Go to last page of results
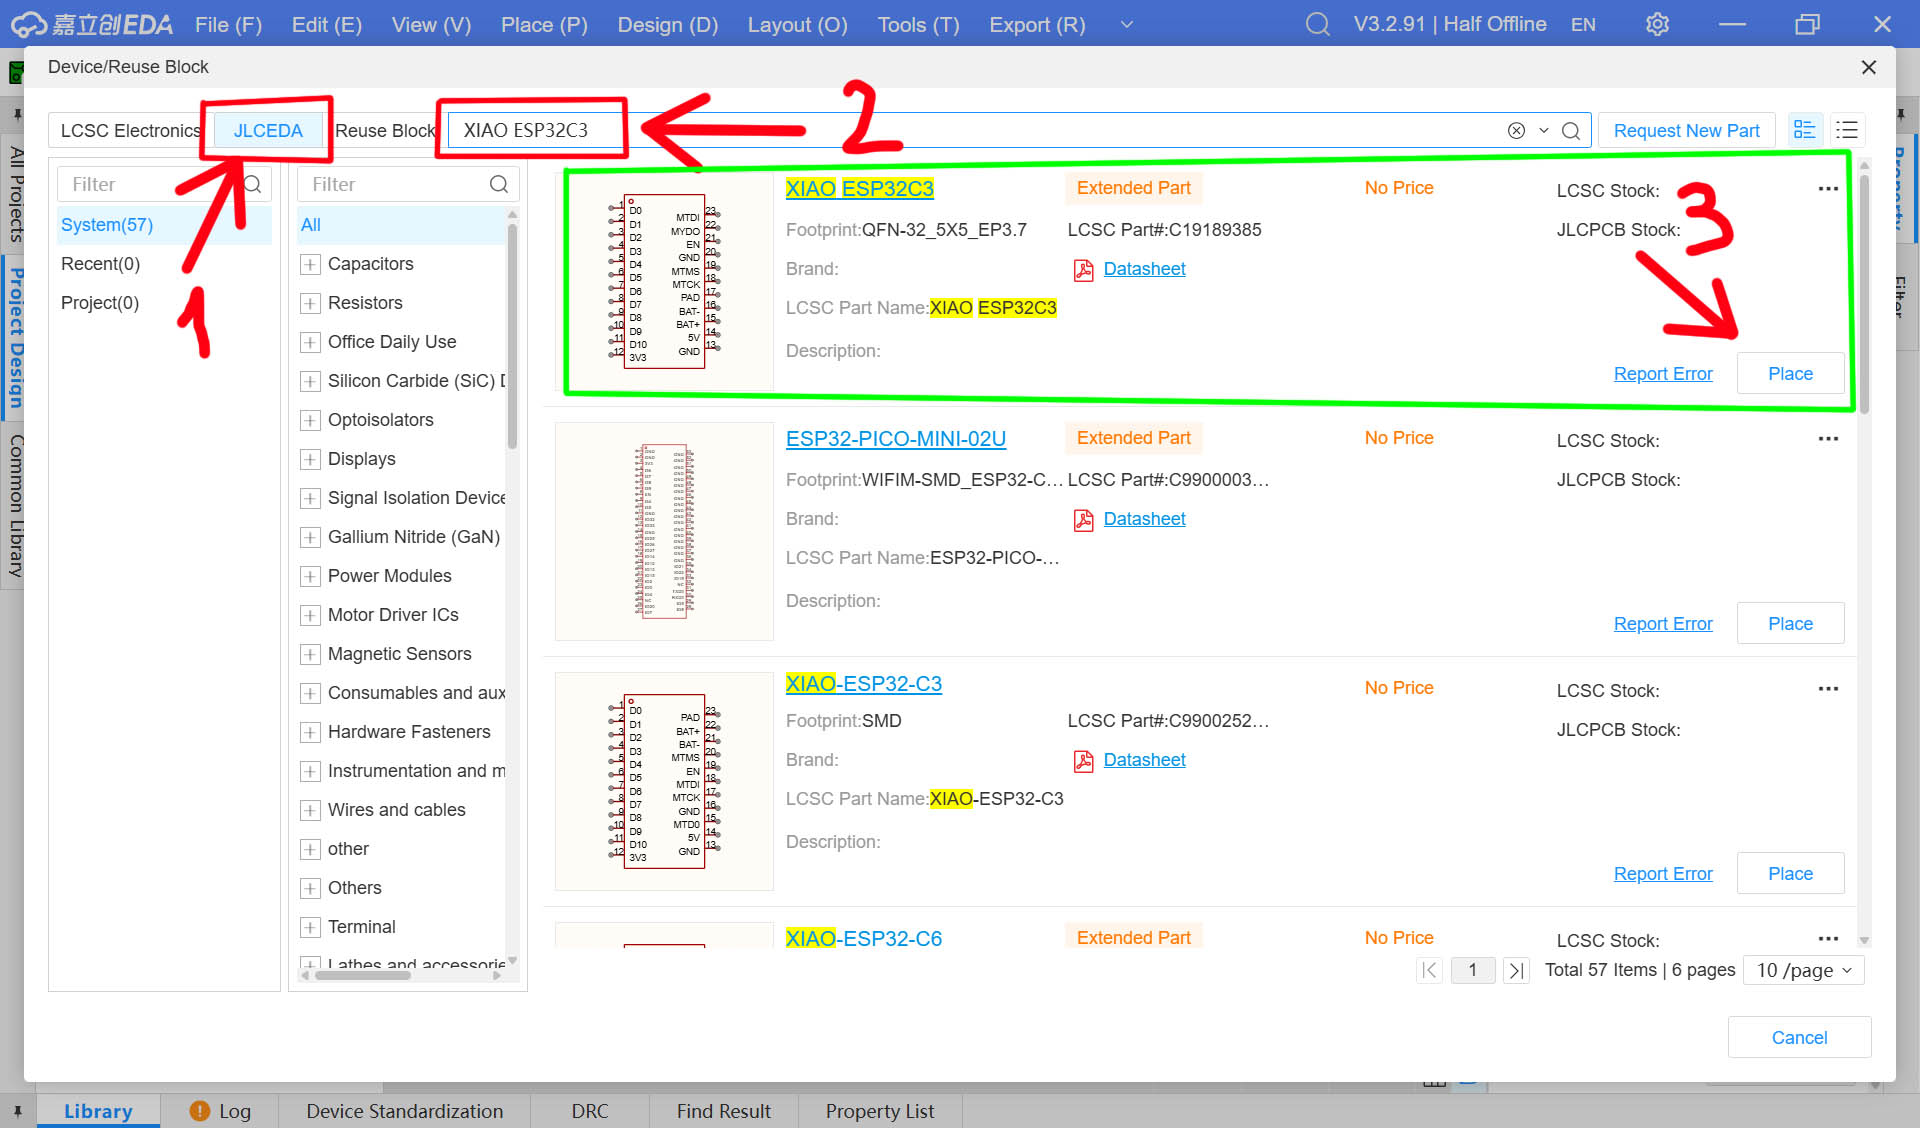This screenshot has height=1128, width=1920. click(x=1516, y=970)
